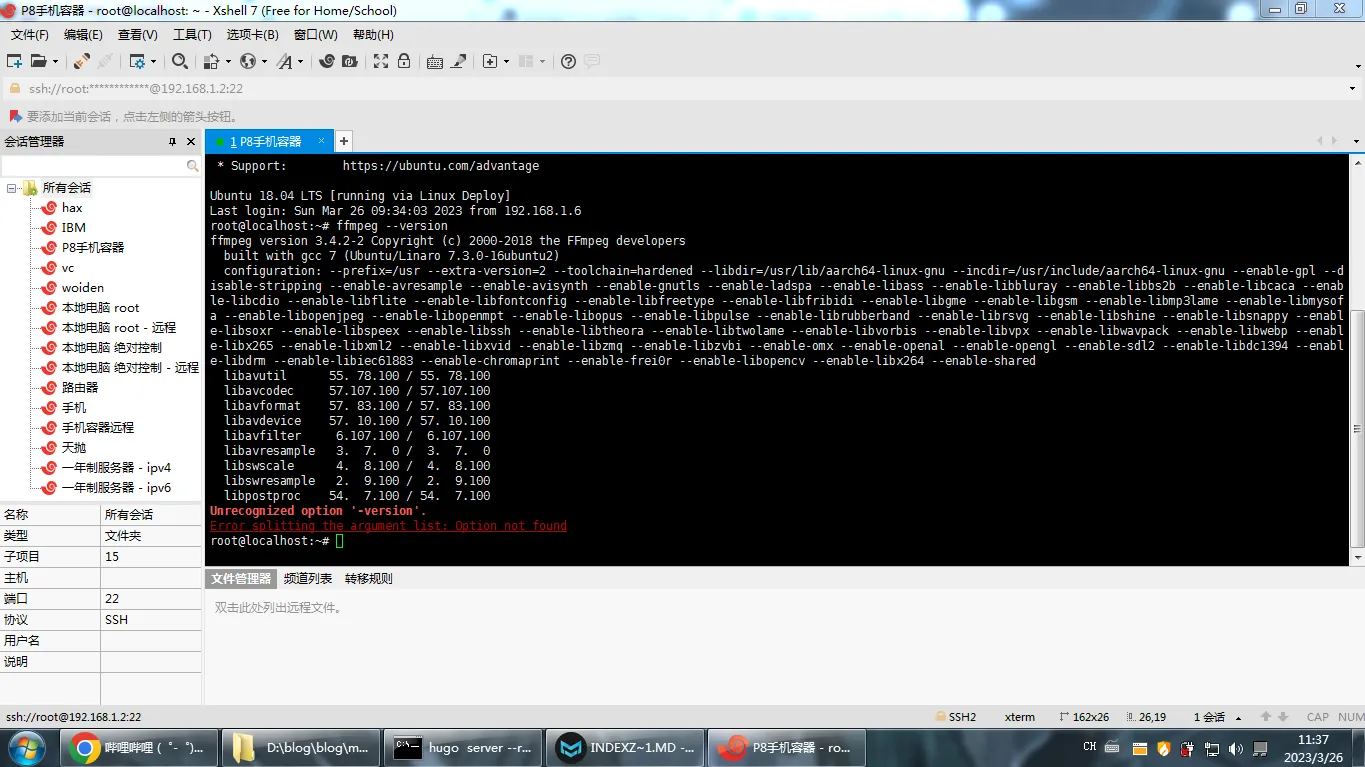Viewport: 1365px width, 767px height.
Task: Open Xftp file transfer icon in toolbar
Action: [x=349, y=61]
